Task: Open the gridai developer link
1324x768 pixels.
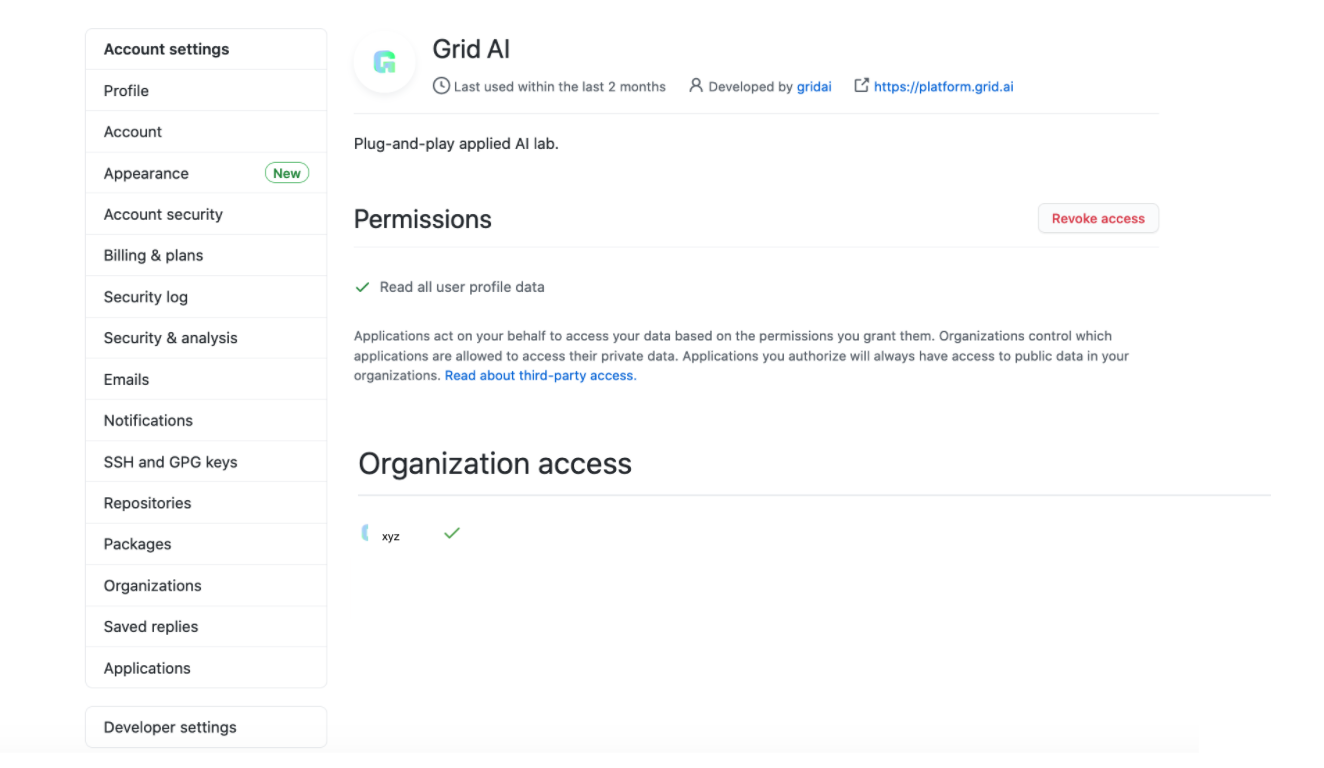Action: click(x=814, y=87)
